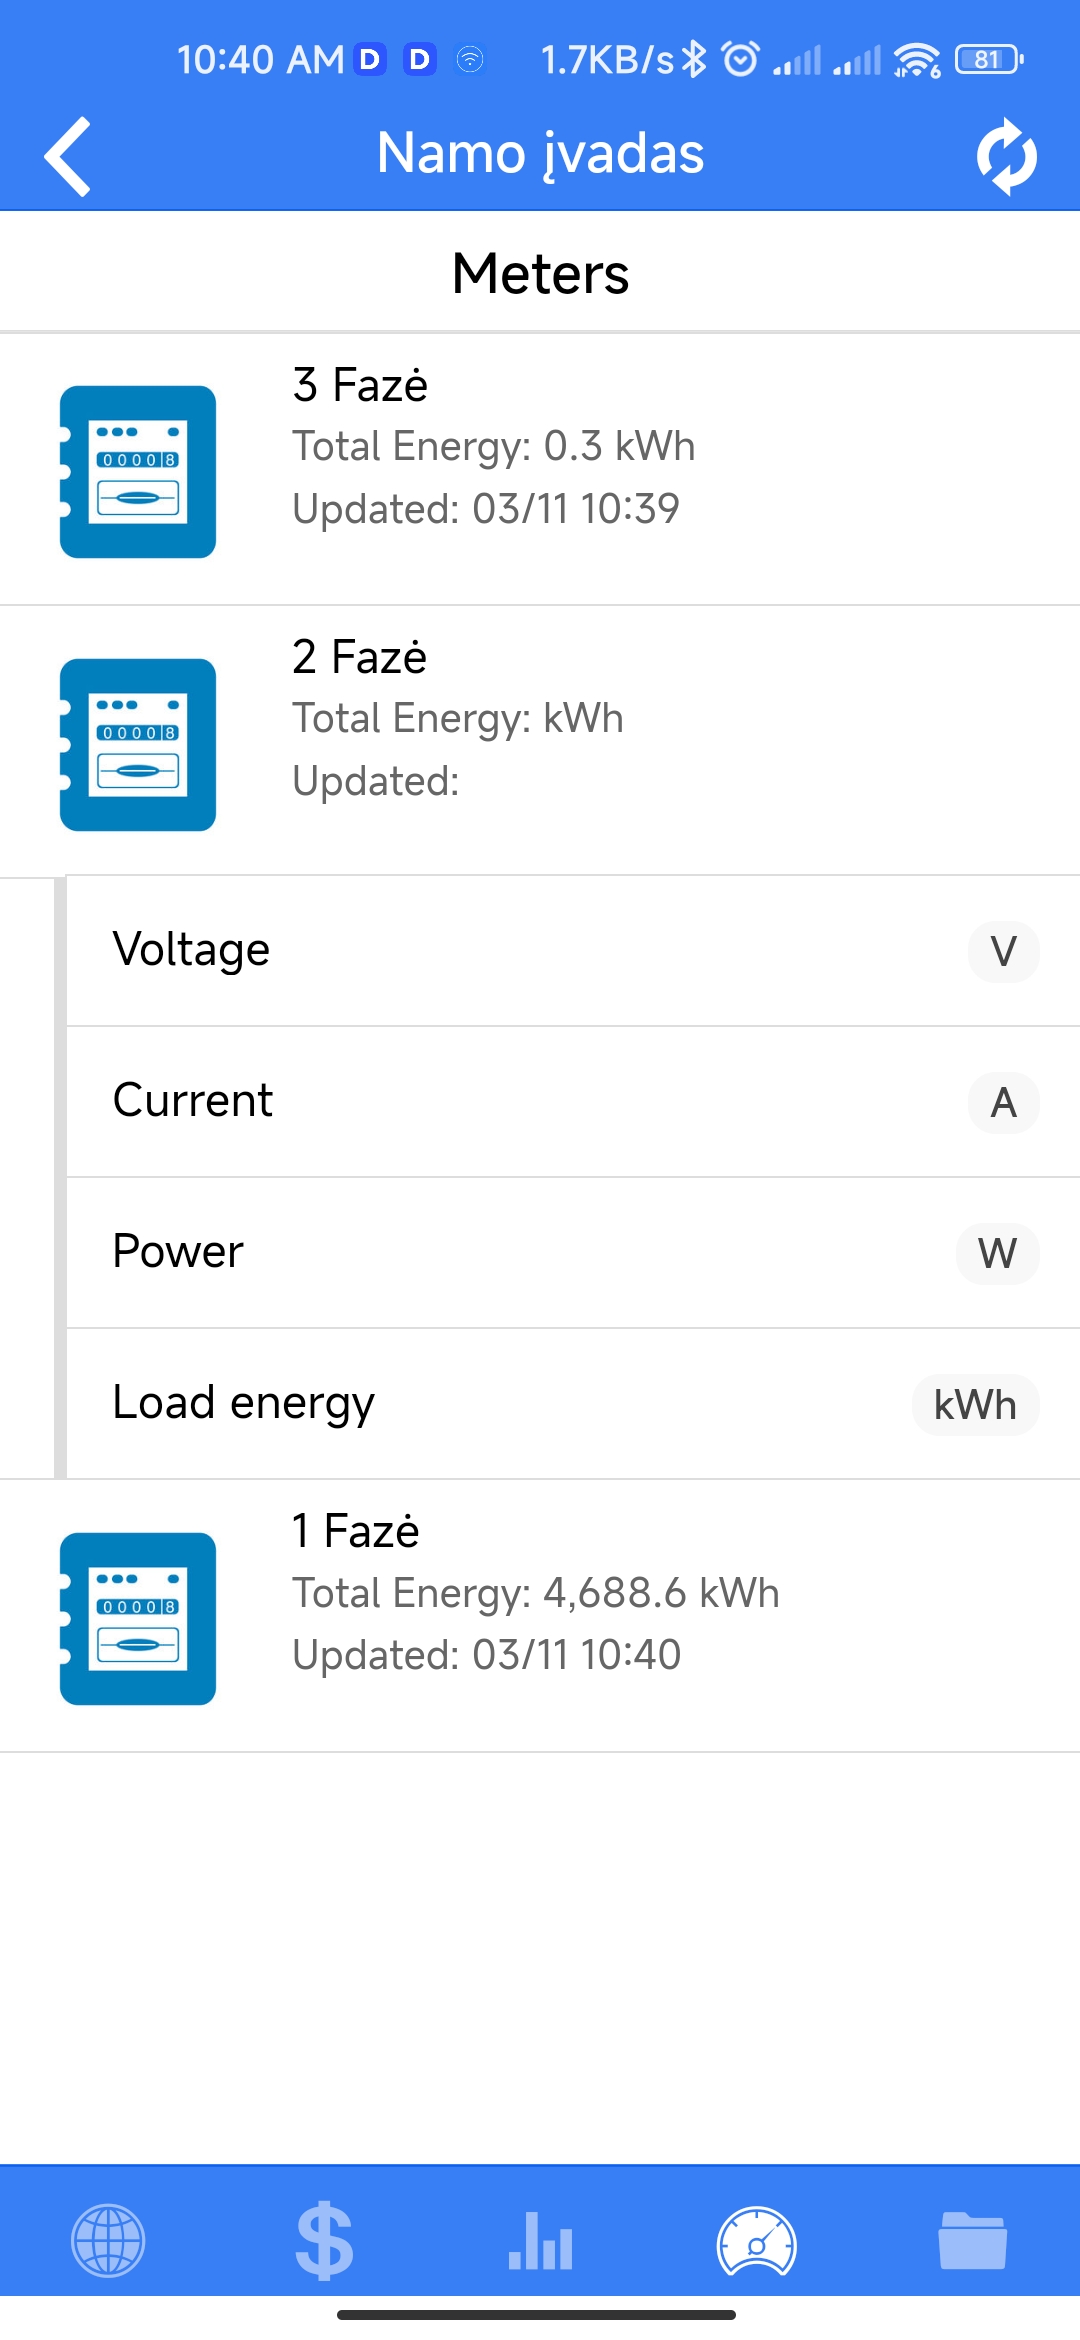Viewport: 1080px width, 2340px height.
Task: Open the globe tab in bottom bar
Action: [108, 2240]
